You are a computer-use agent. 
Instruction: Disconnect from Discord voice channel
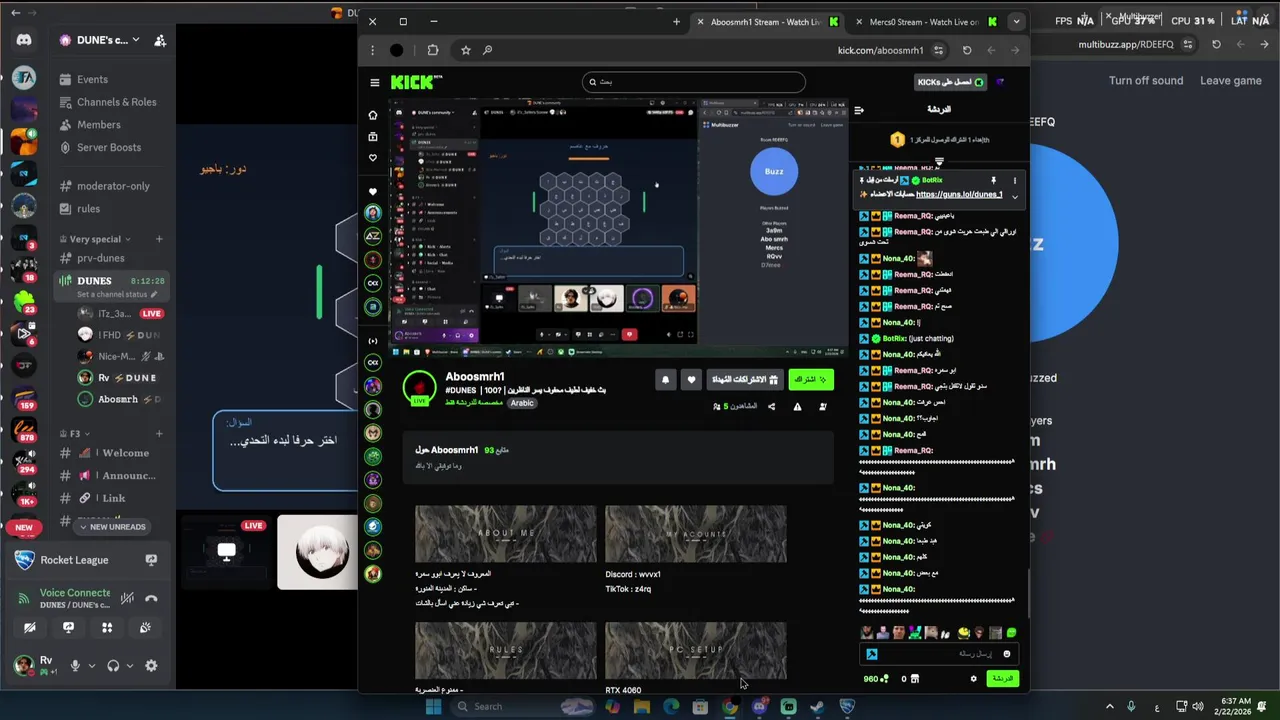[151, 598]
